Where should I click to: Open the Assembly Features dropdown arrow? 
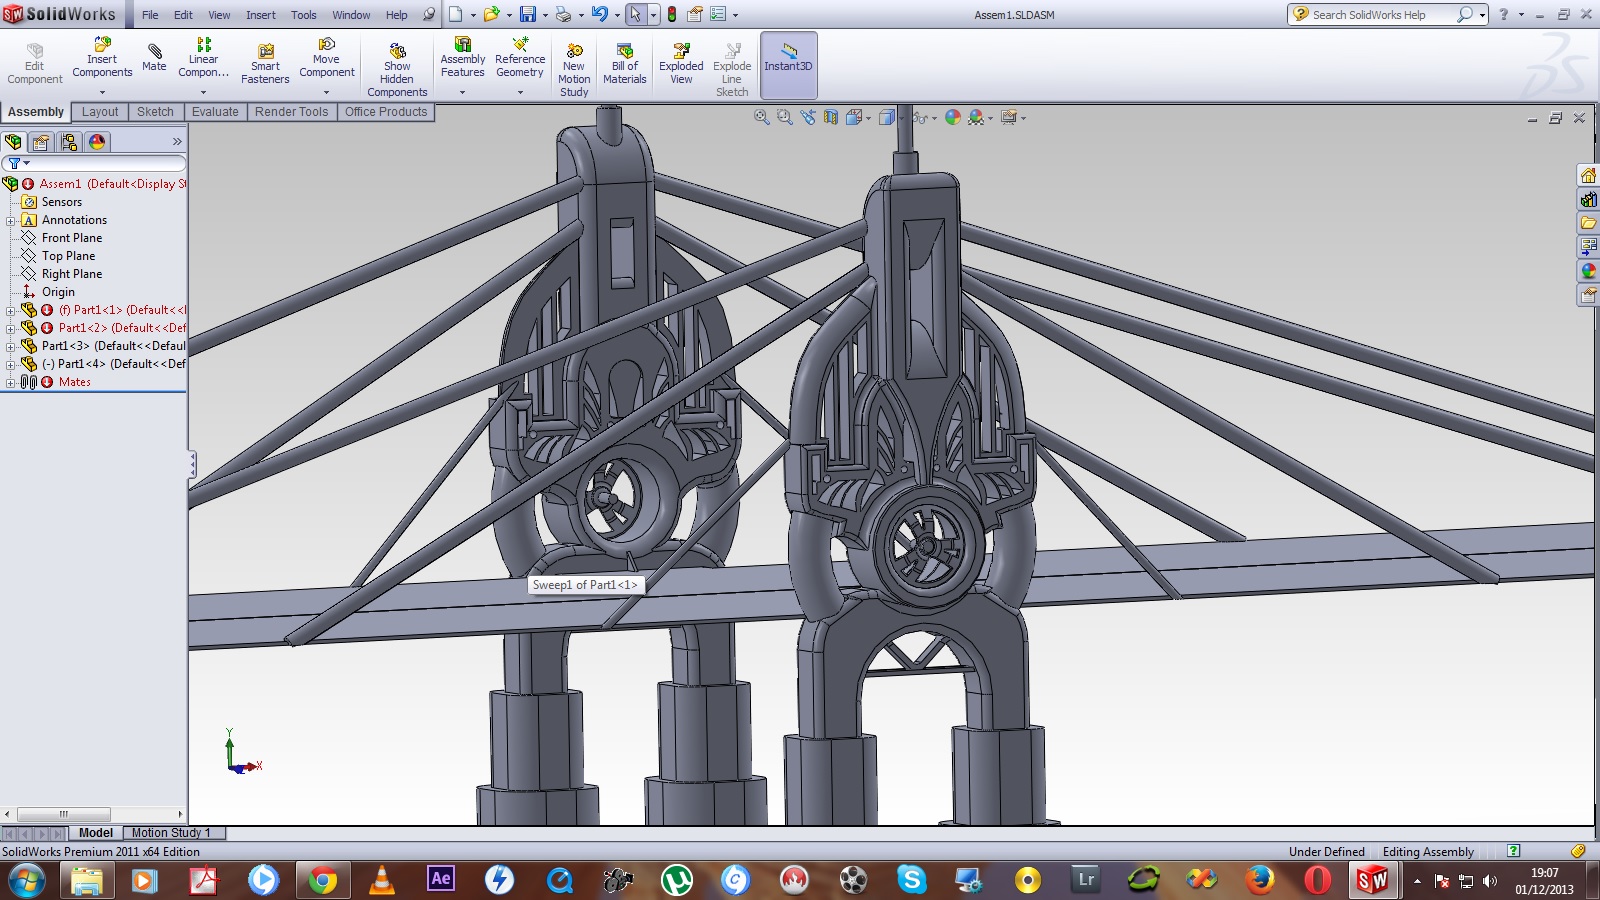(x=462, y=92)
